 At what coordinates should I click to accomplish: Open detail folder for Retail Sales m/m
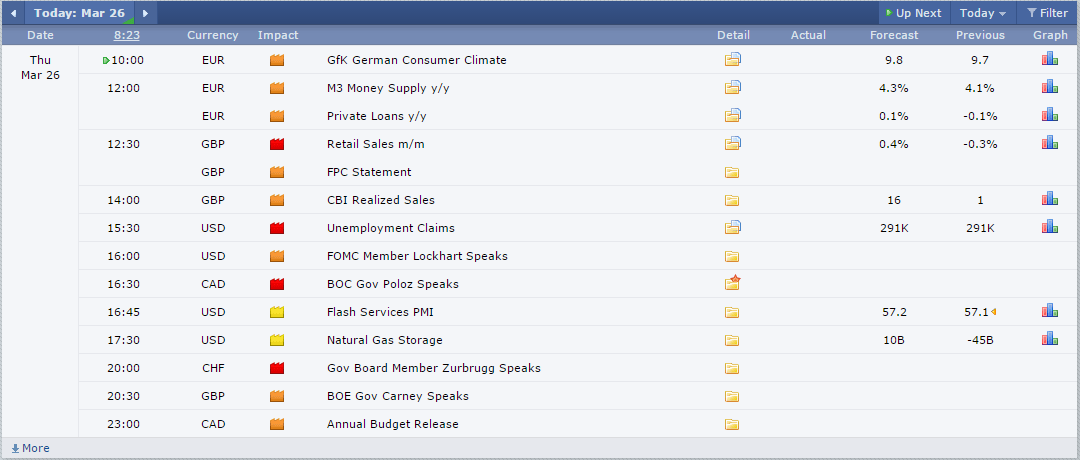point(732,144)
